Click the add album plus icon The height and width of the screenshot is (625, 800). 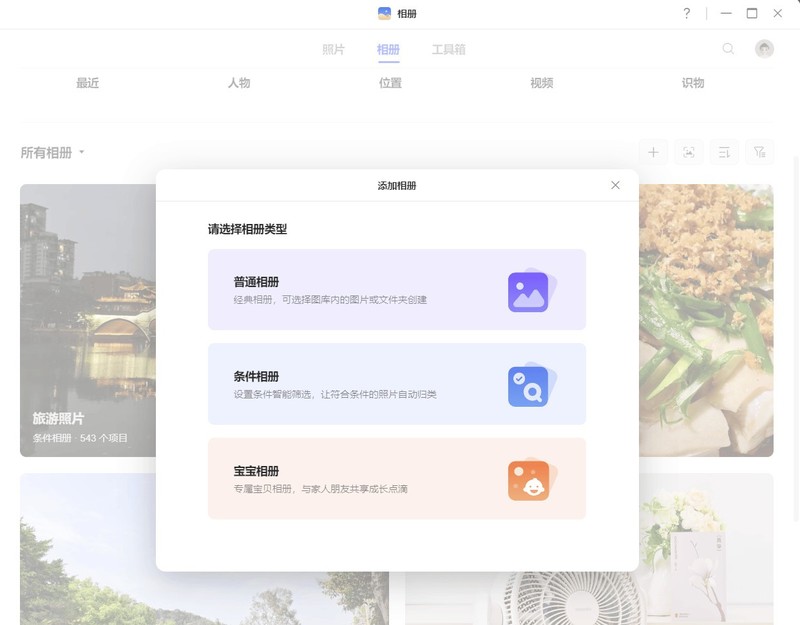coord(654,152)
